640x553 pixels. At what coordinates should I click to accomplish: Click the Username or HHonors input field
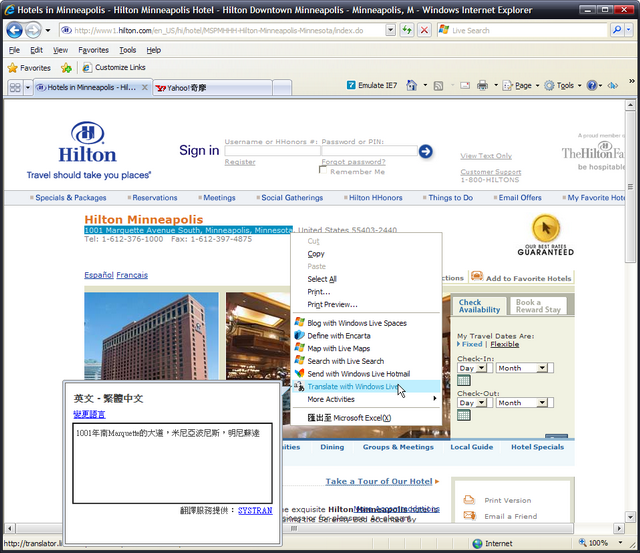click(x=272, y=151)
